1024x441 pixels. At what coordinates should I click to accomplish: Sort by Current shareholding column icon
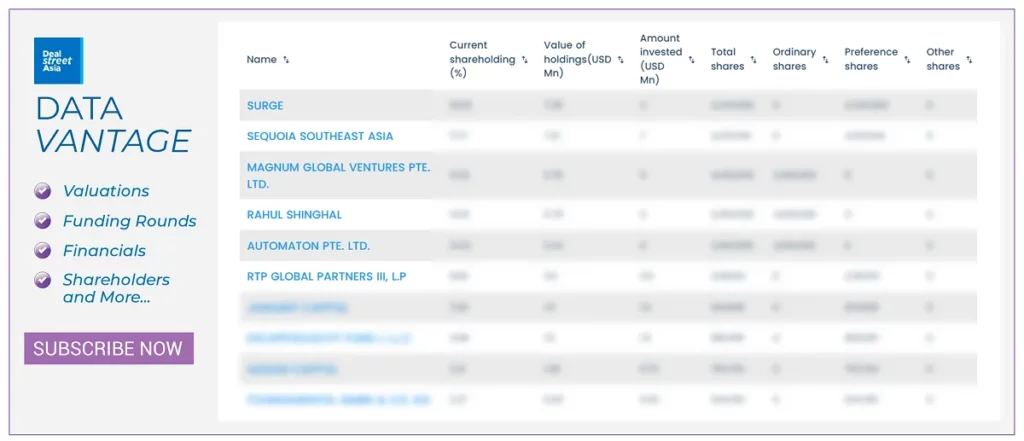525,60
